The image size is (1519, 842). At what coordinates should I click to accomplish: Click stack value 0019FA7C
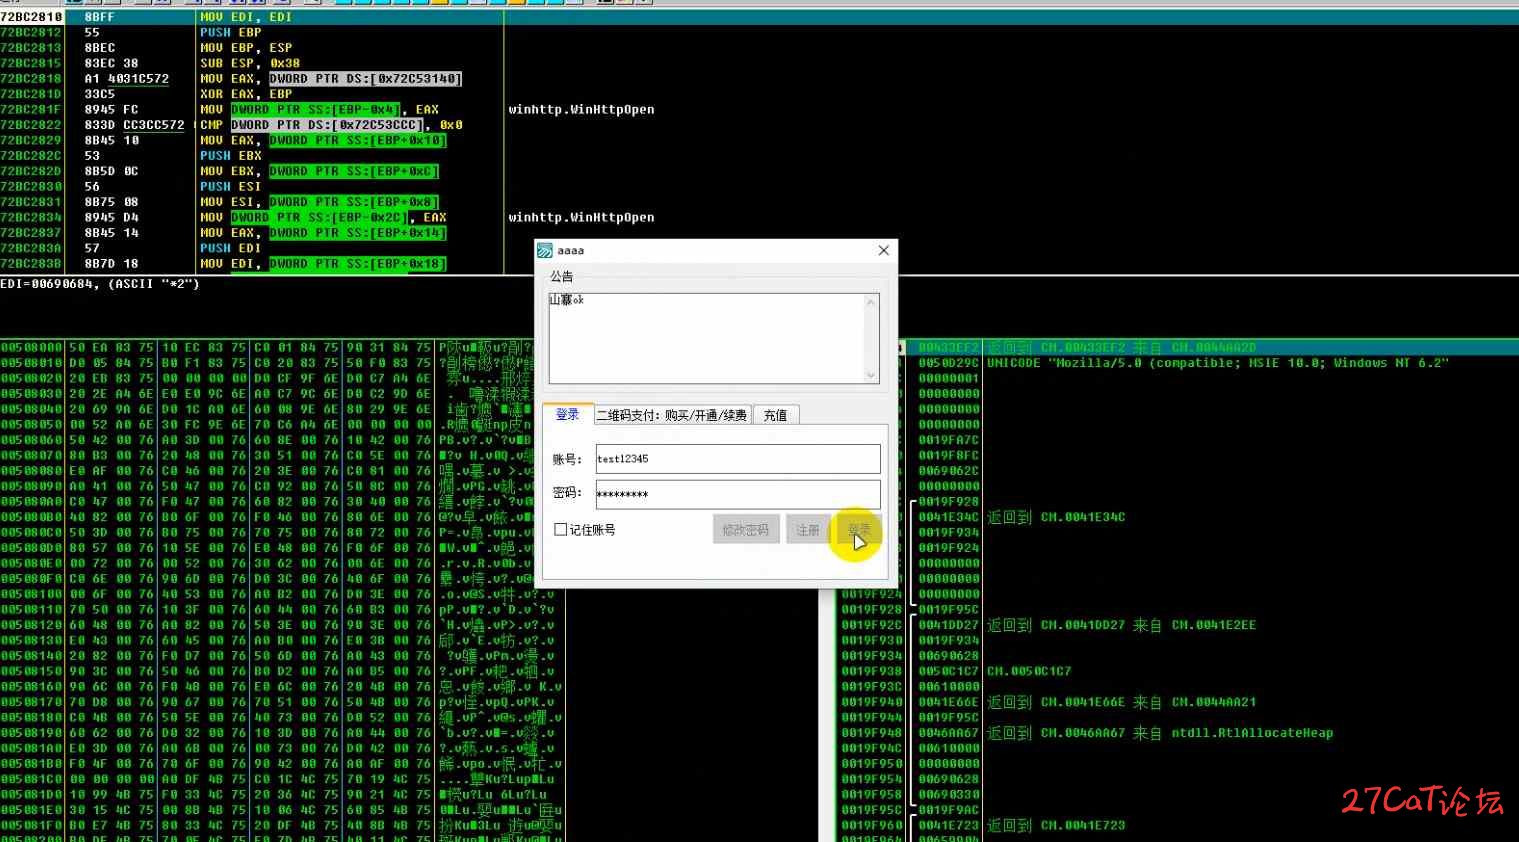click(949, 440)
